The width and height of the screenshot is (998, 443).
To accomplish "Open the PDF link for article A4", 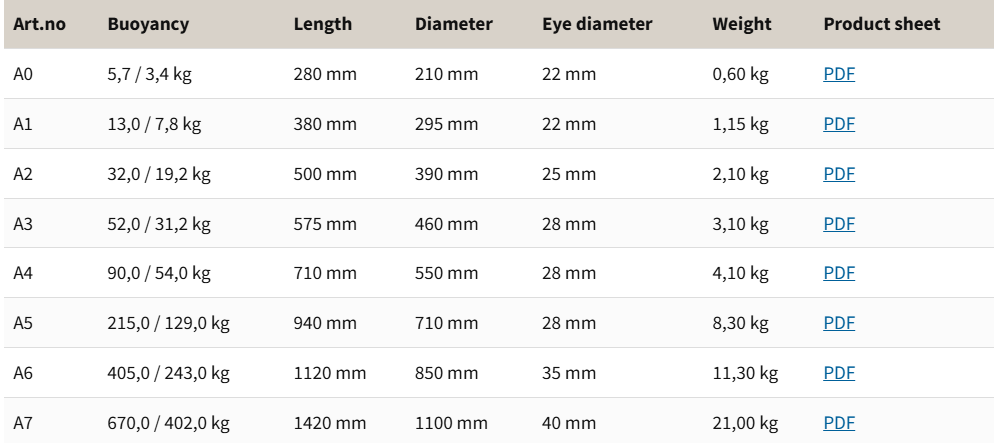I will 839,273.
